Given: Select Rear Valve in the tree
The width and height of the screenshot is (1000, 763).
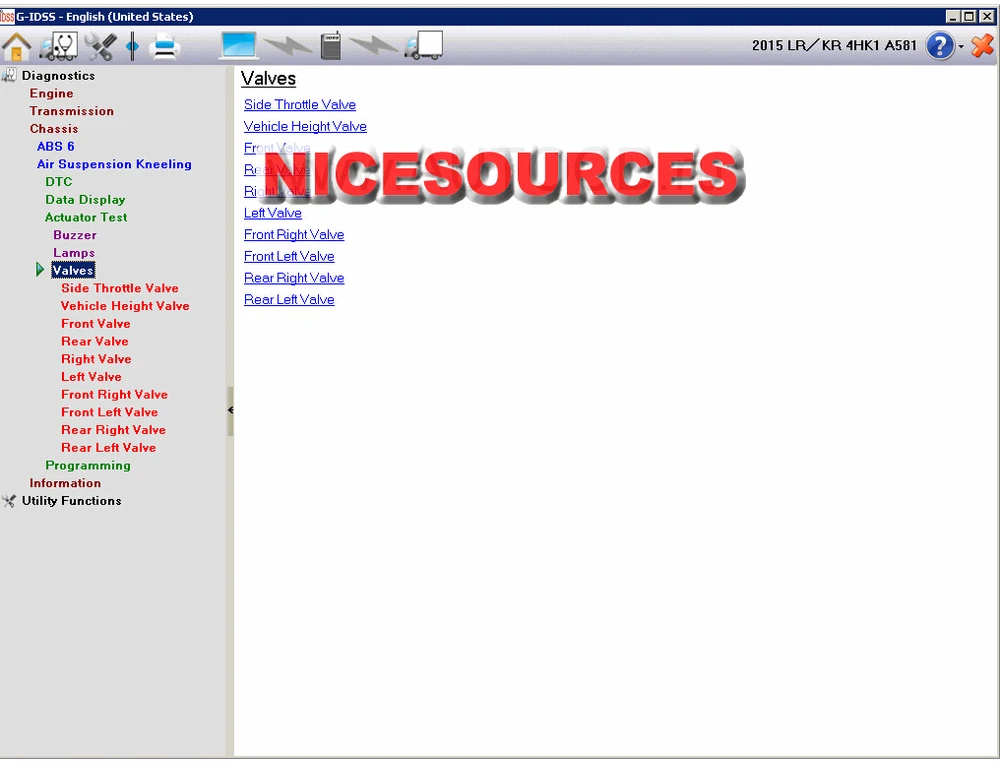Looking at the screenshot, I should tap(94, 341).
